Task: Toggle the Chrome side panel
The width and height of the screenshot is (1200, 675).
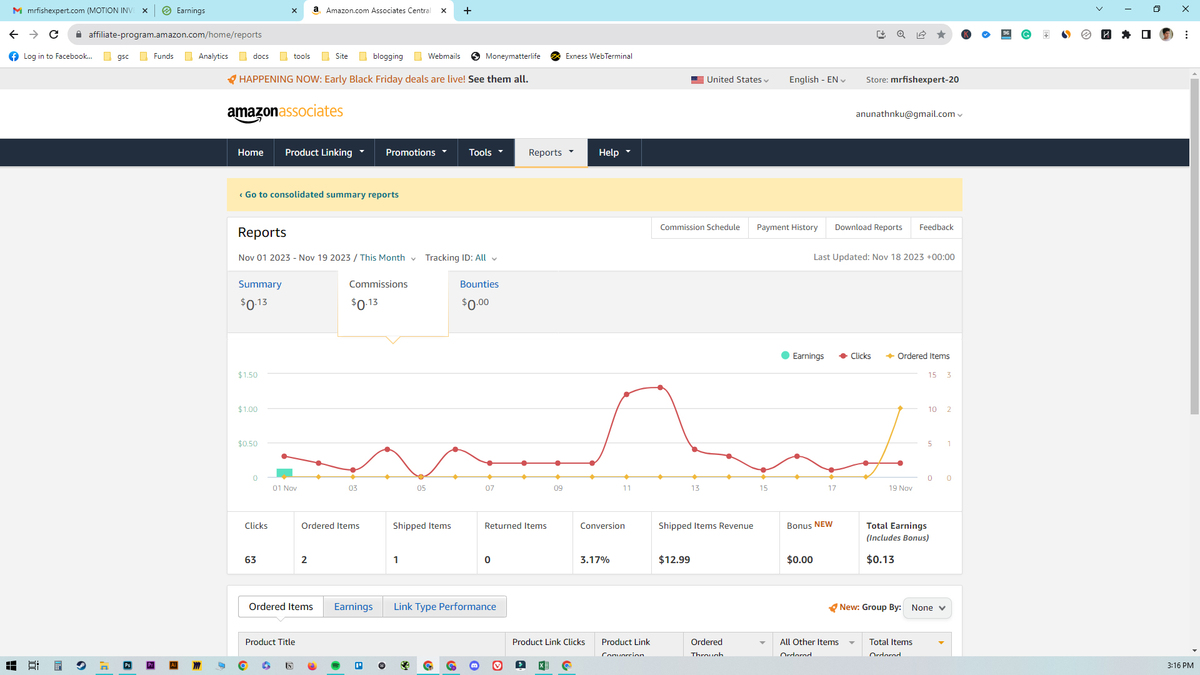Action: click(x=1146, y=34)
